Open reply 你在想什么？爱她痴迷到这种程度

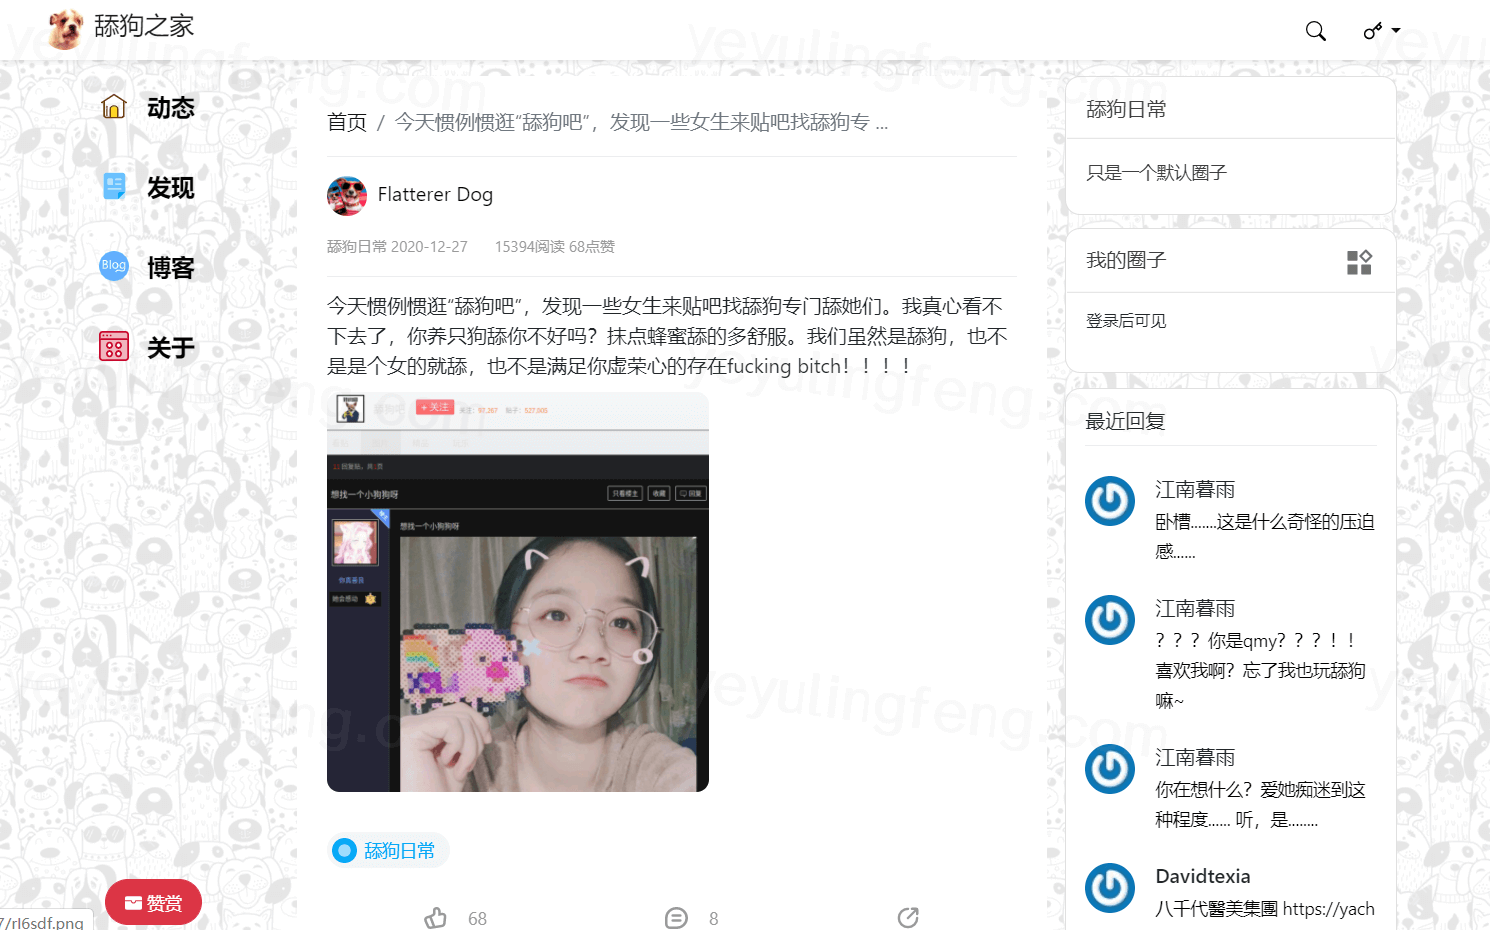click(1261, 805)
